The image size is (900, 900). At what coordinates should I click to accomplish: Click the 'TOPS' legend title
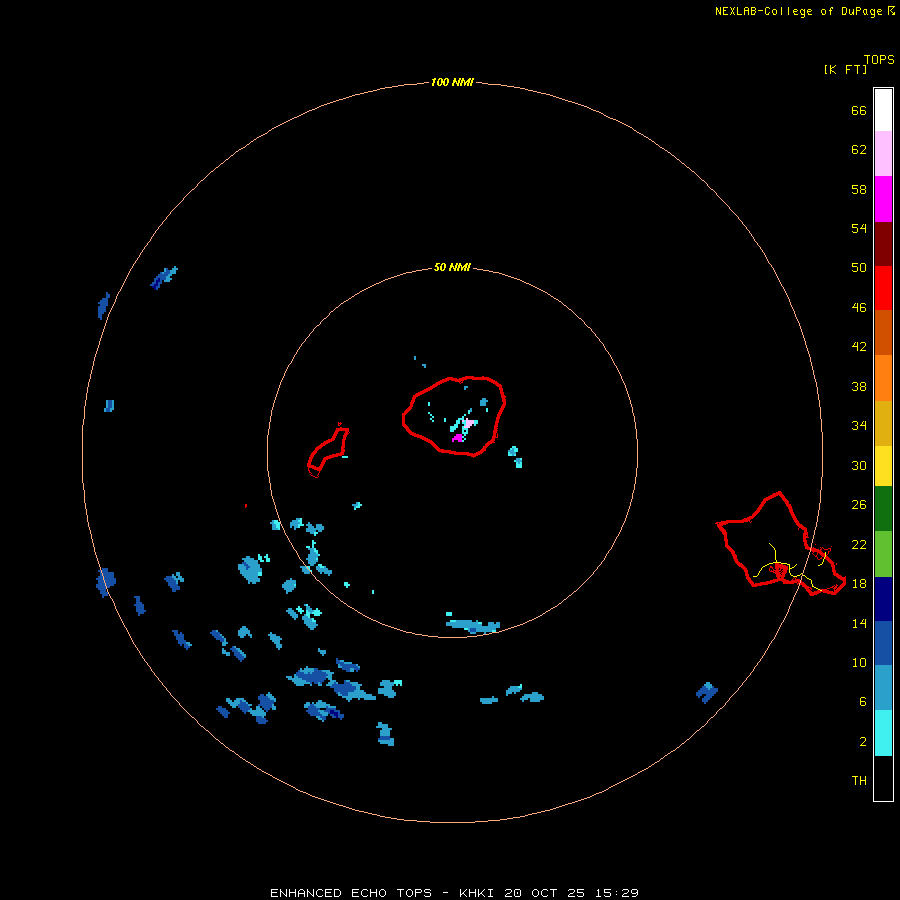[879, 59]
